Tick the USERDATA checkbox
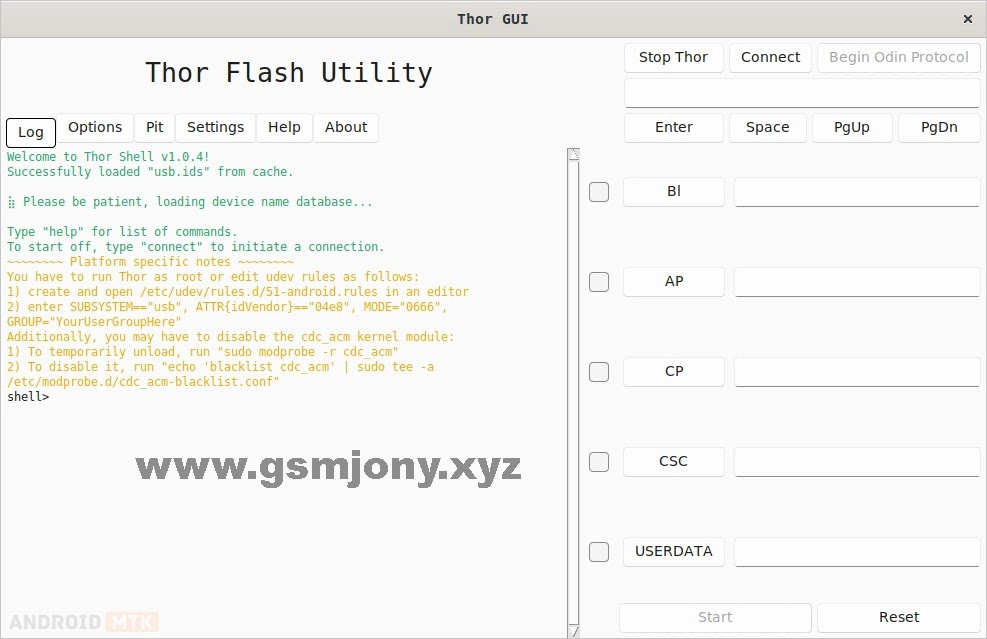Viewport: 987px width, 639px height. click(x=599, y=552)
